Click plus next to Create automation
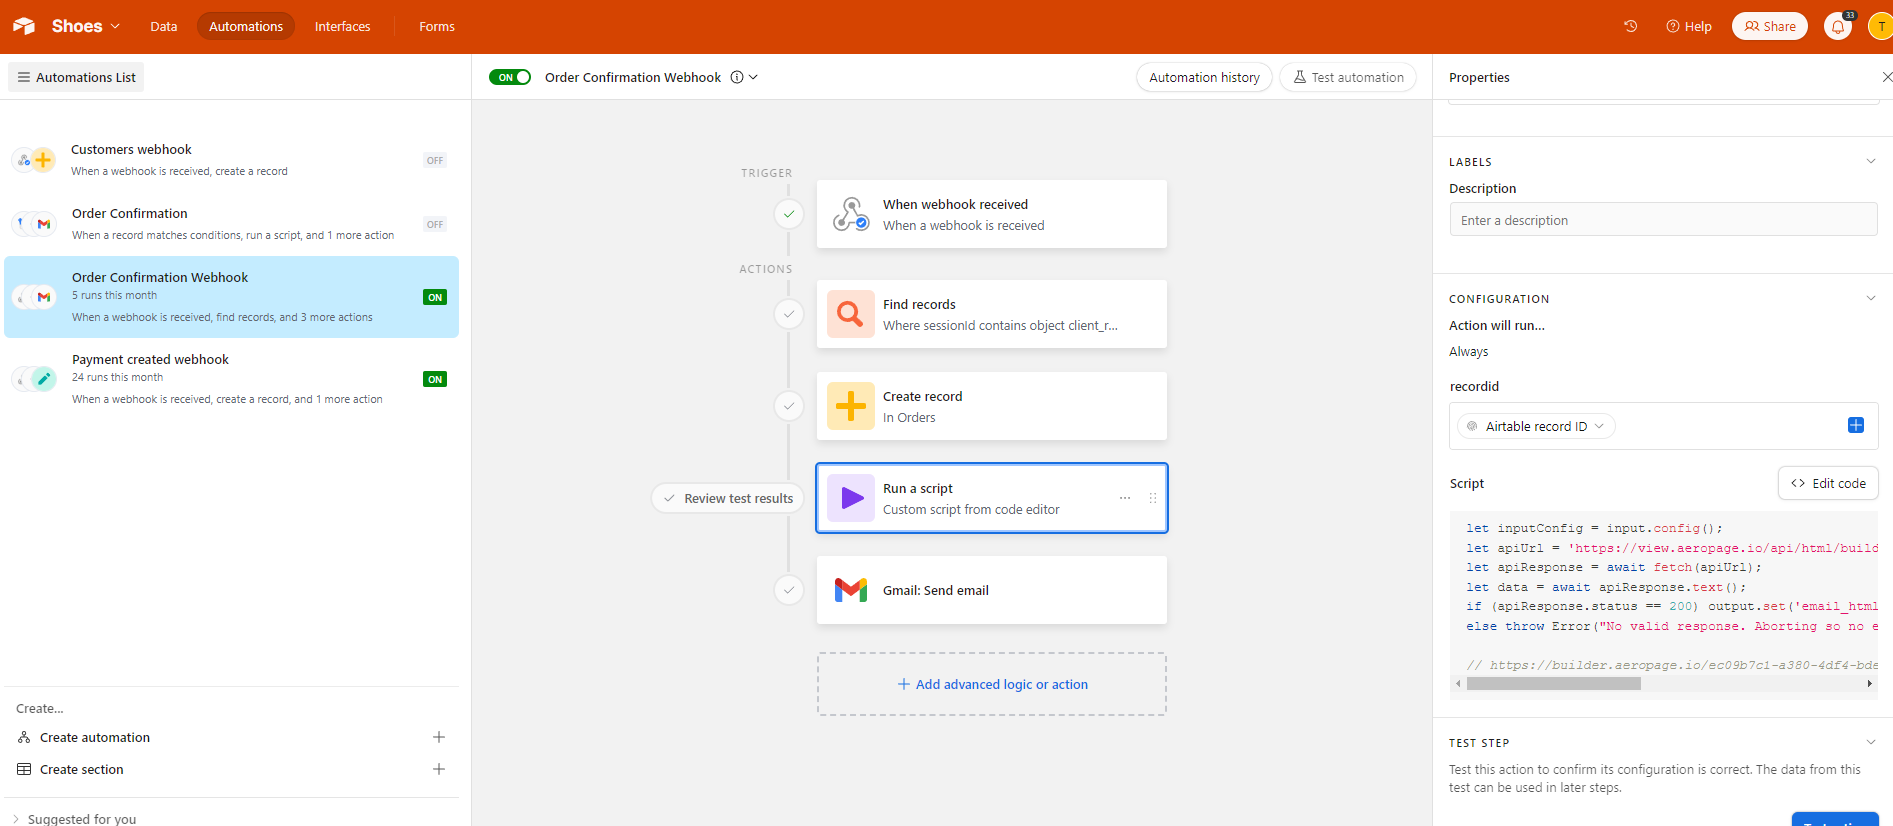The height and width of the screenshot is (826, 1893). (x=439, y=737)
